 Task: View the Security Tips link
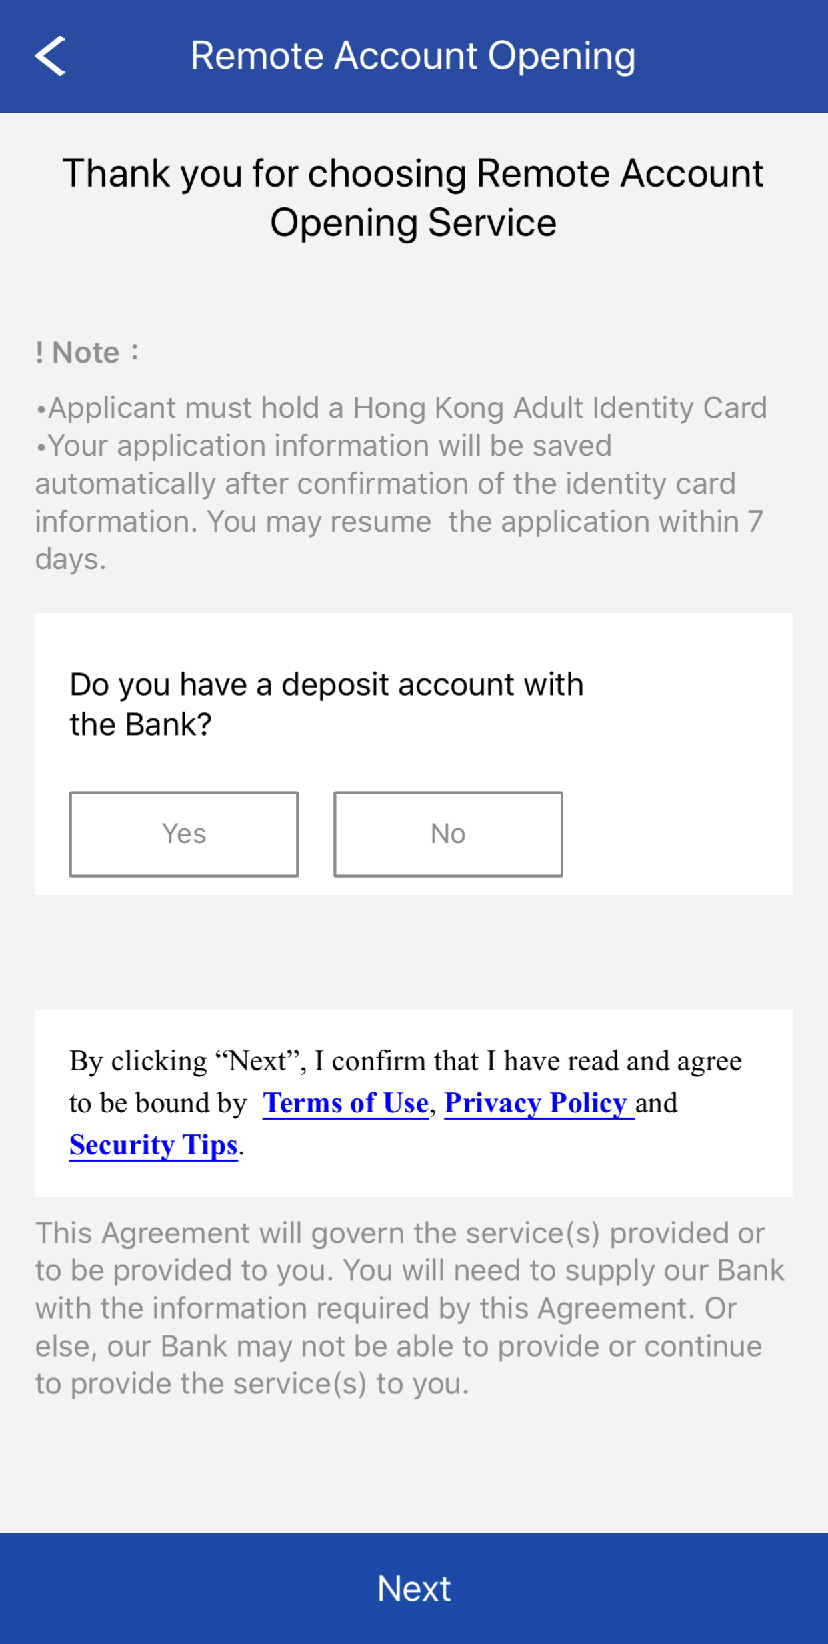pyautogui.click(x=154, y=1145)
